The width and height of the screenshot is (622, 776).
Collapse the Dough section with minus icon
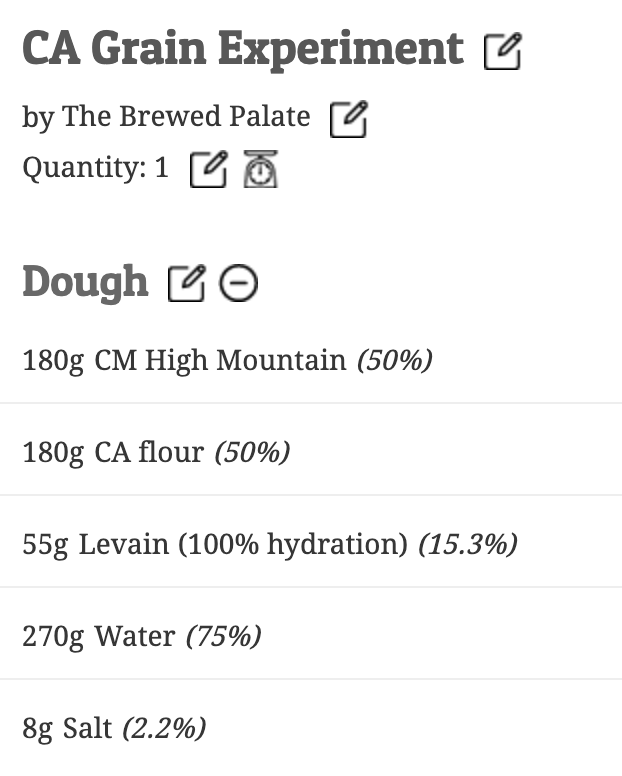coord(239,285)
